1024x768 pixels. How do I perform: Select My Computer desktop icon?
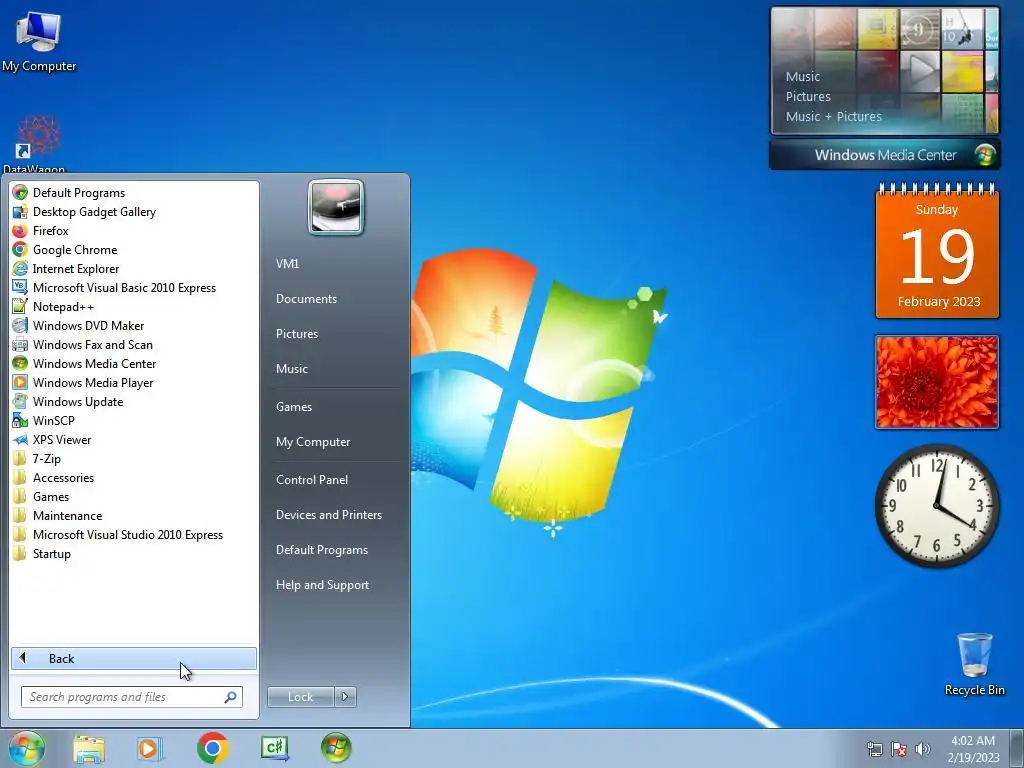click(39, 42)
